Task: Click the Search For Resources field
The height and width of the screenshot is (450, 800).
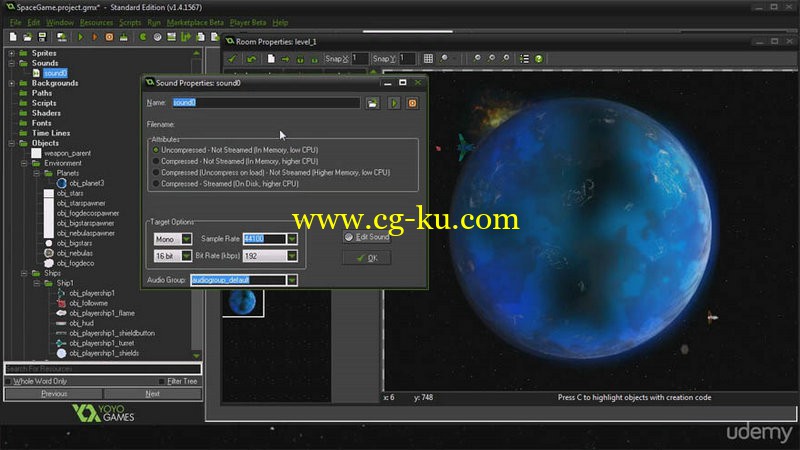Action: pos(103,368)
